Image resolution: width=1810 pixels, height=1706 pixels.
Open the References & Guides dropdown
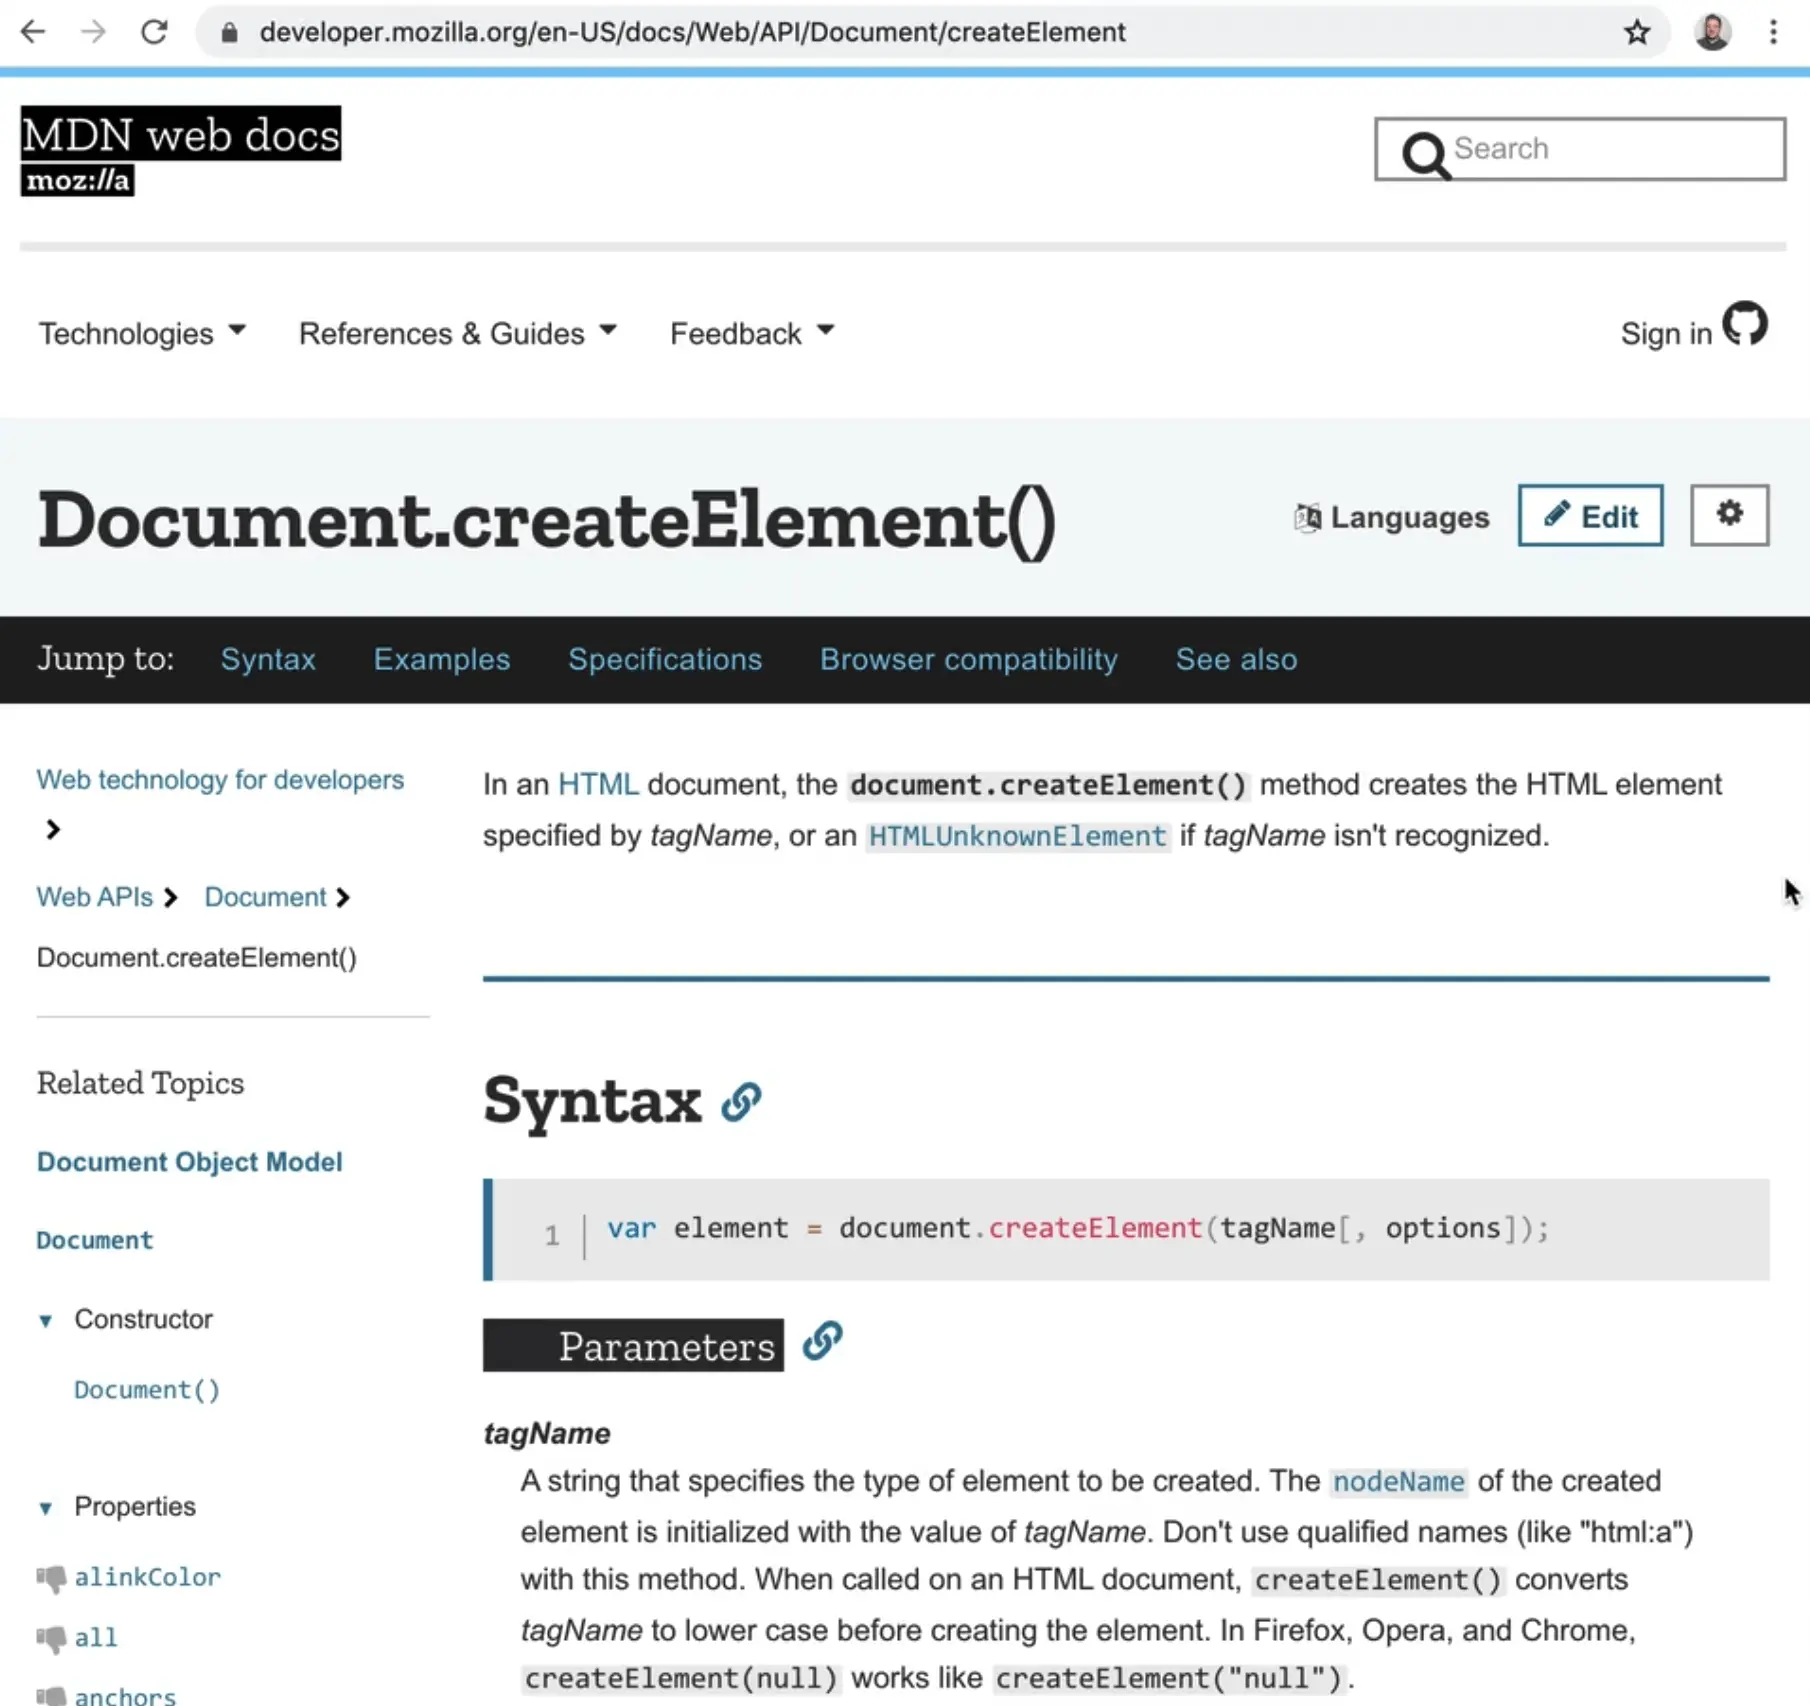click(x=457, y=333)
